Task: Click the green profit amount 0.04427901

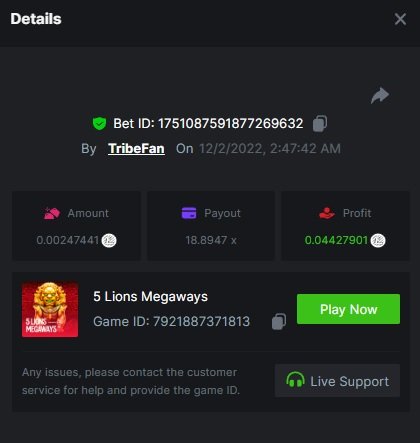Action: [336, 240]
